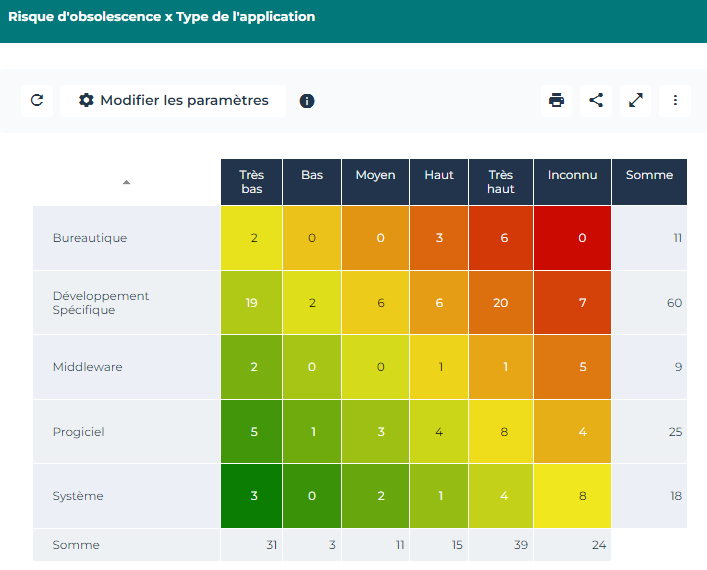Click the Middleware row label
This screenshot has width=707, height=570.
pos(87,367)
